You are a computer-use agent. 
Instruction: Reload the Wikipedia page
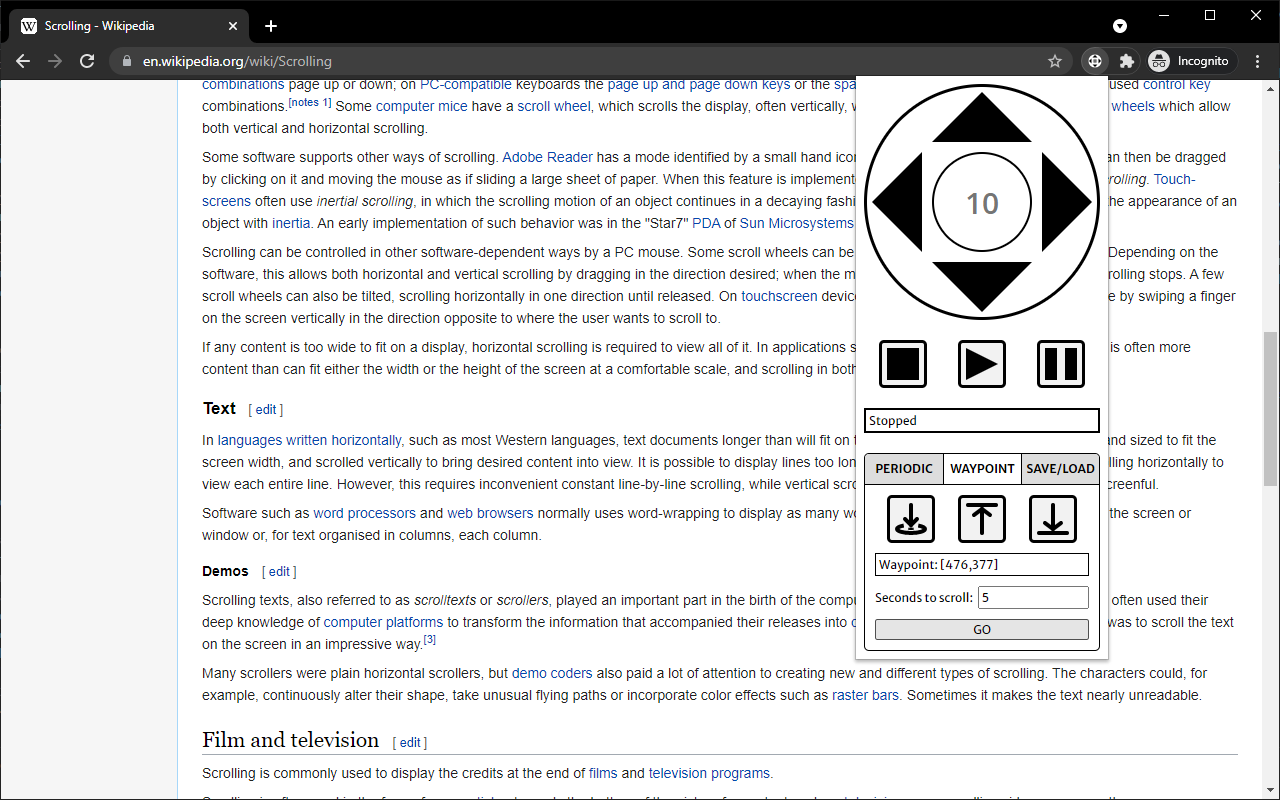[x=87, y=61]
